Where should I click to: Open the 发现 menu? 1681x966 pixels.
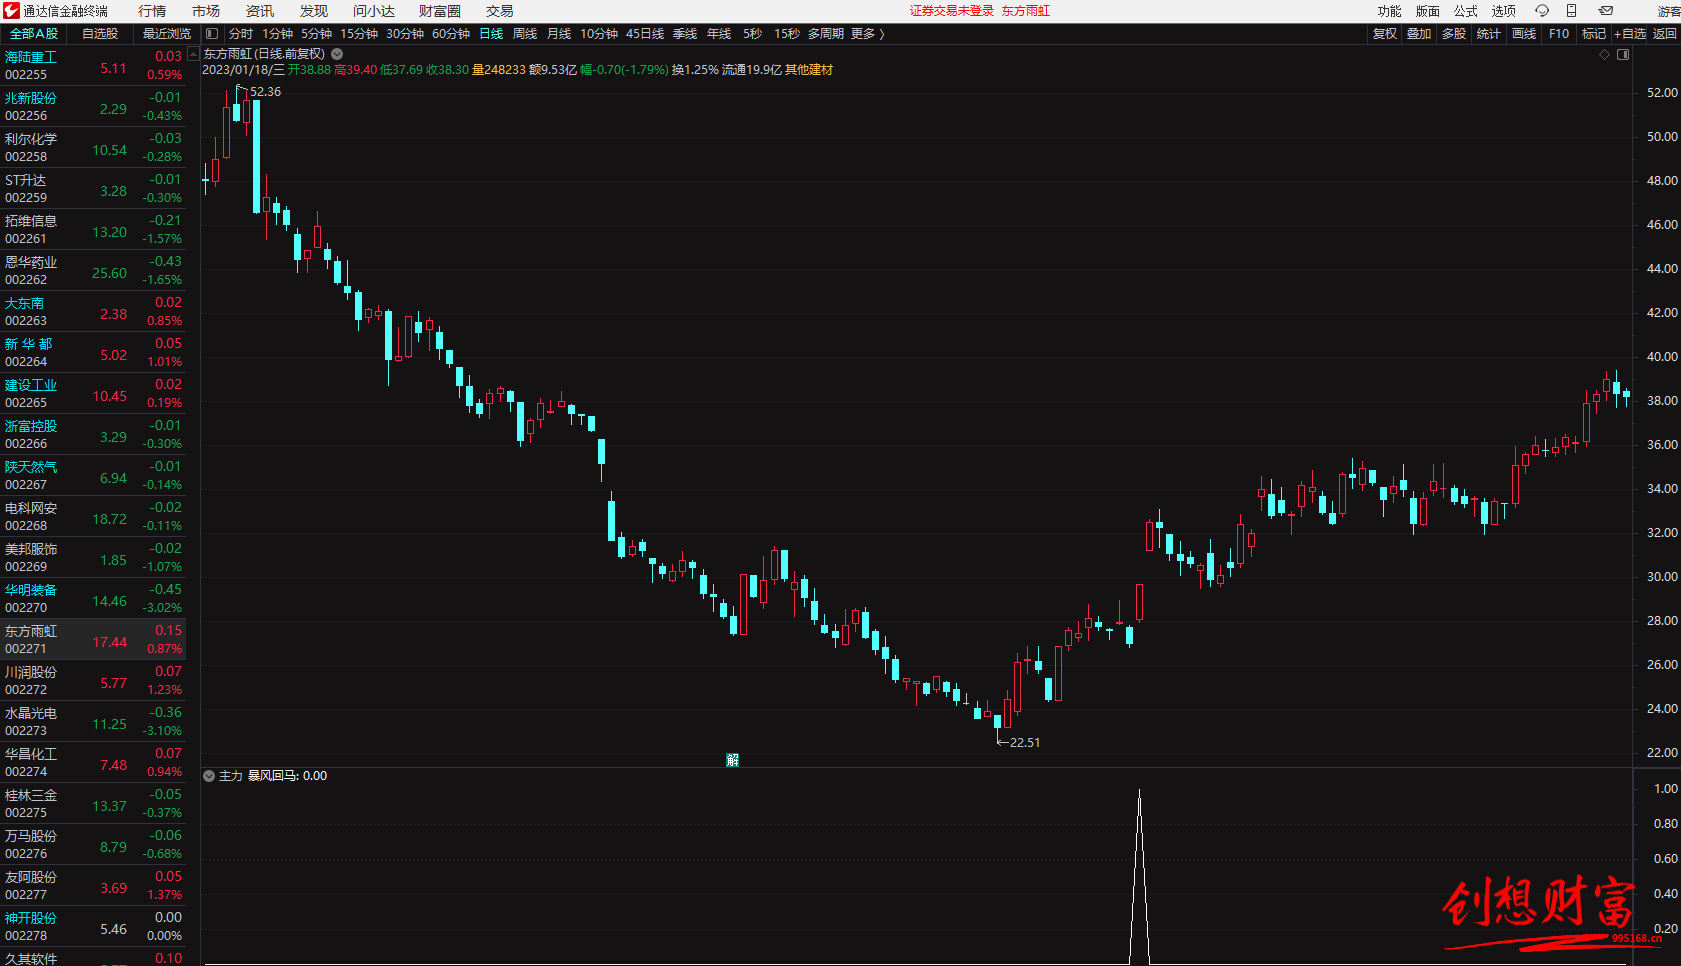tap(314, 11)
